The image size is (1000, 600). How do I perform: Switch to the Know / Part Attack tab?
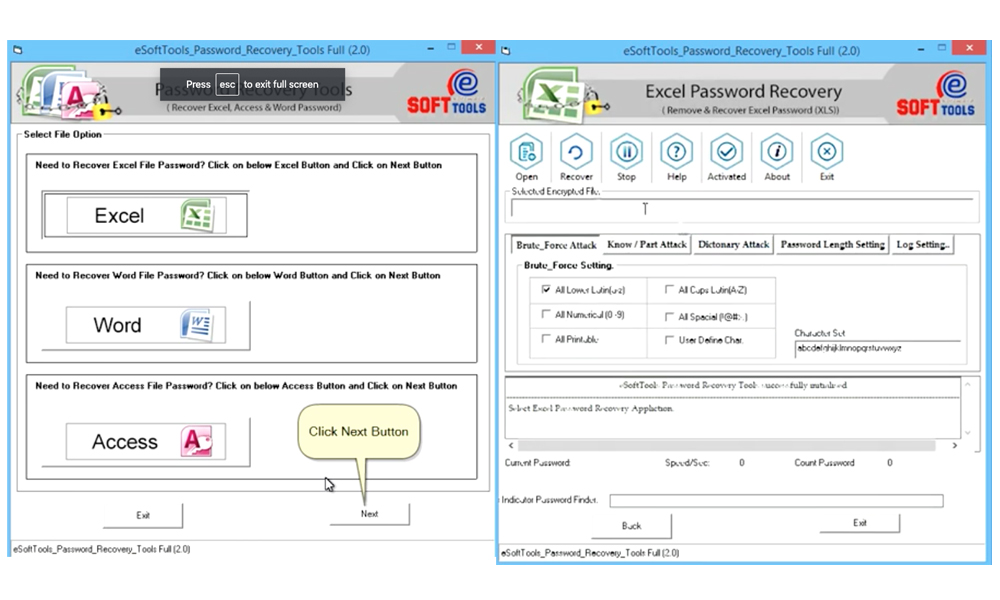647,244
